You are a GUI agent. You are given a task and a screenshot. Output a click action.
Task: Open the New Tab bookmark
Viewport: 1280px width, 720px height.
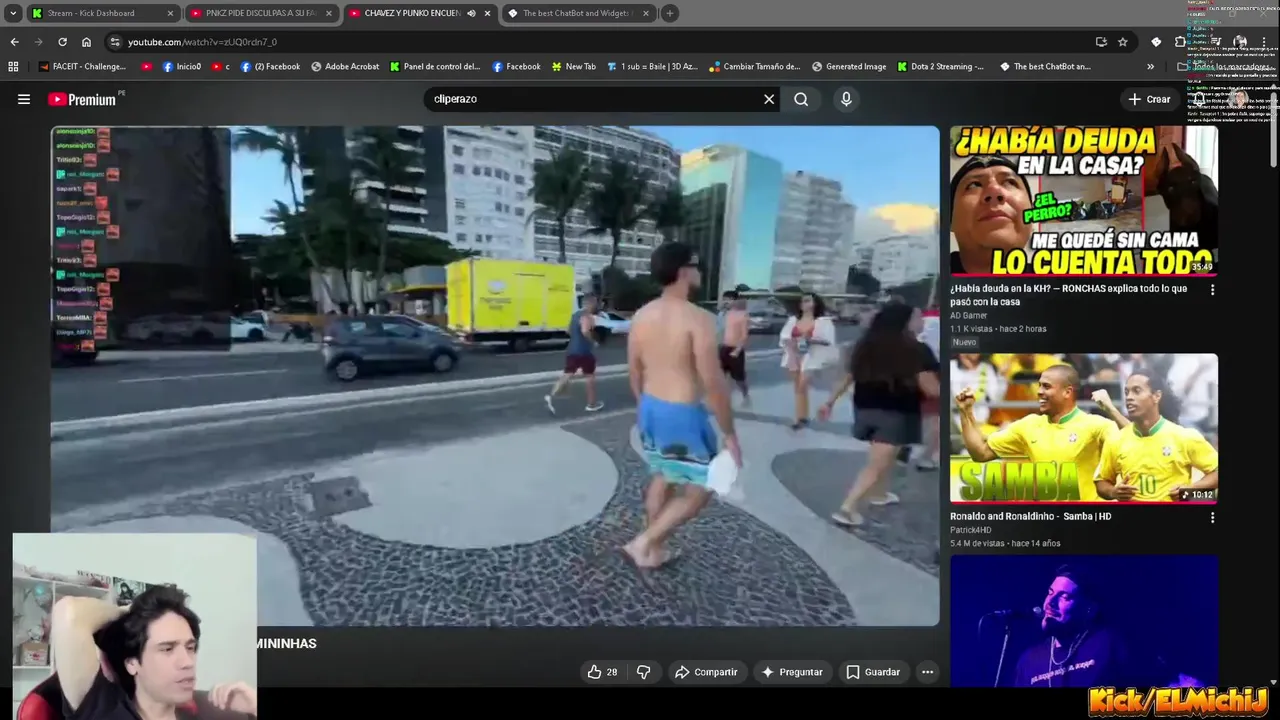coord(572,66)
